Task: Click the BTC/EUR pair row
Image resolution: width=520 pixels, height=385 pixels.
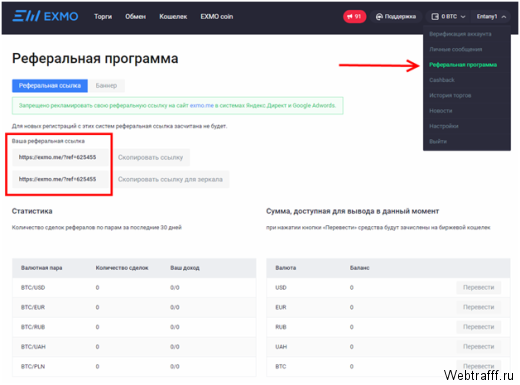Action: click(134, 307)
